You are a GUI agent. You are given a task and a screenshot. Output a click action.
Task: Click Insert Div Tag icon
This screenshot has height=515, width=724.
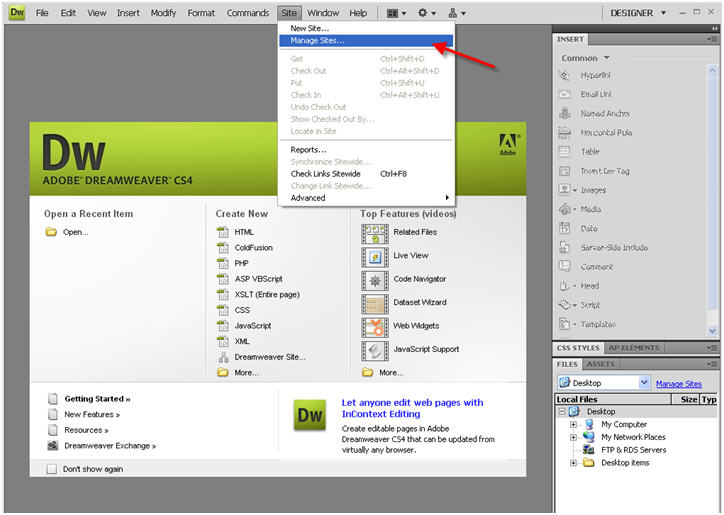(x=564, y=171)
